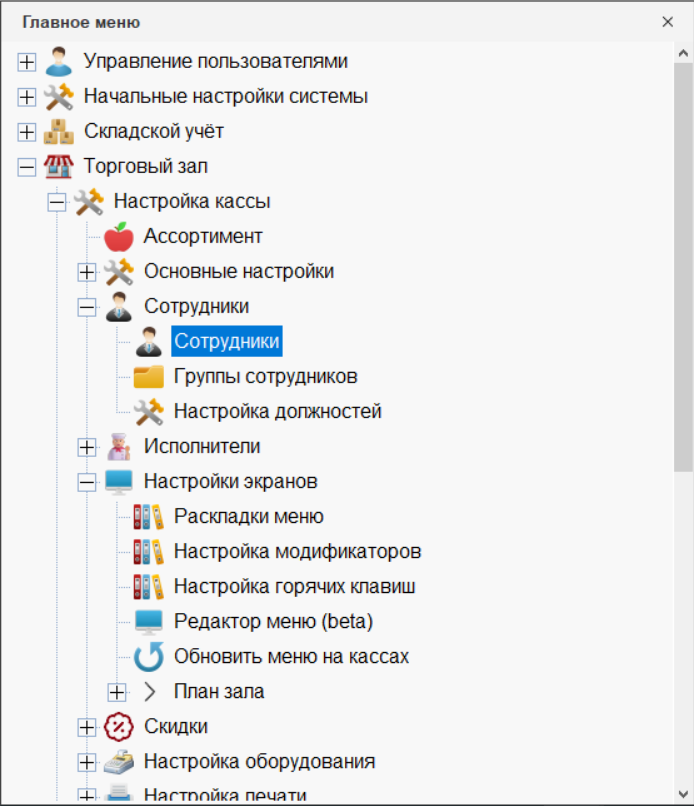The width and height of the screenshot is (694, 806).
Task: Click the percent badge icon for Скидки
Action: click(118, 727)
